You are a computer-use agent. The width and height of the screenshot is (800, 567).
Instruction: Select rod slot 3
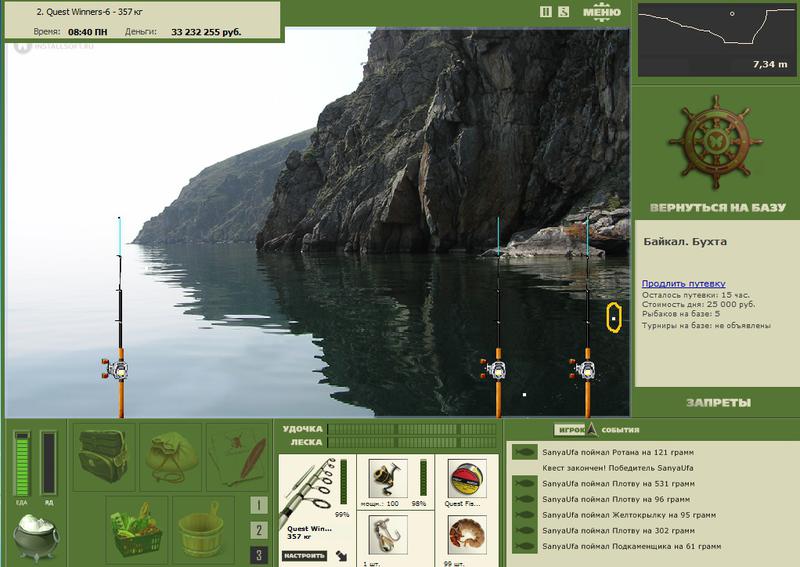click(x=259, y=555)
